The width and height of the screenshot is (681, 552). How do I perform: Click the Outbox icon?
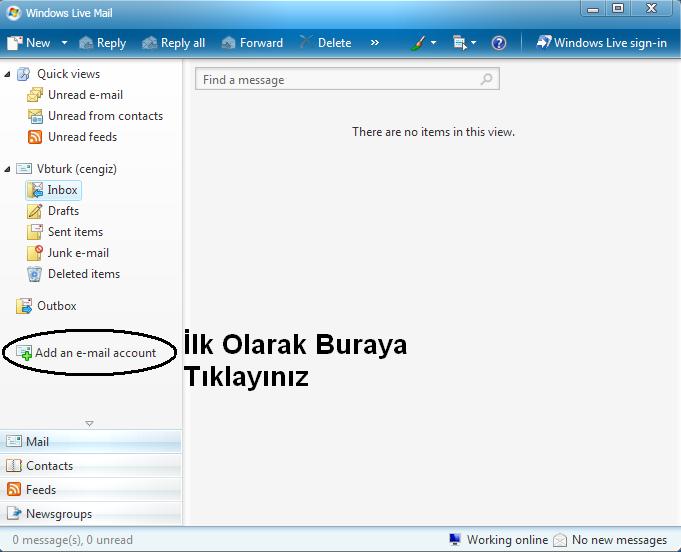[24, 306]
